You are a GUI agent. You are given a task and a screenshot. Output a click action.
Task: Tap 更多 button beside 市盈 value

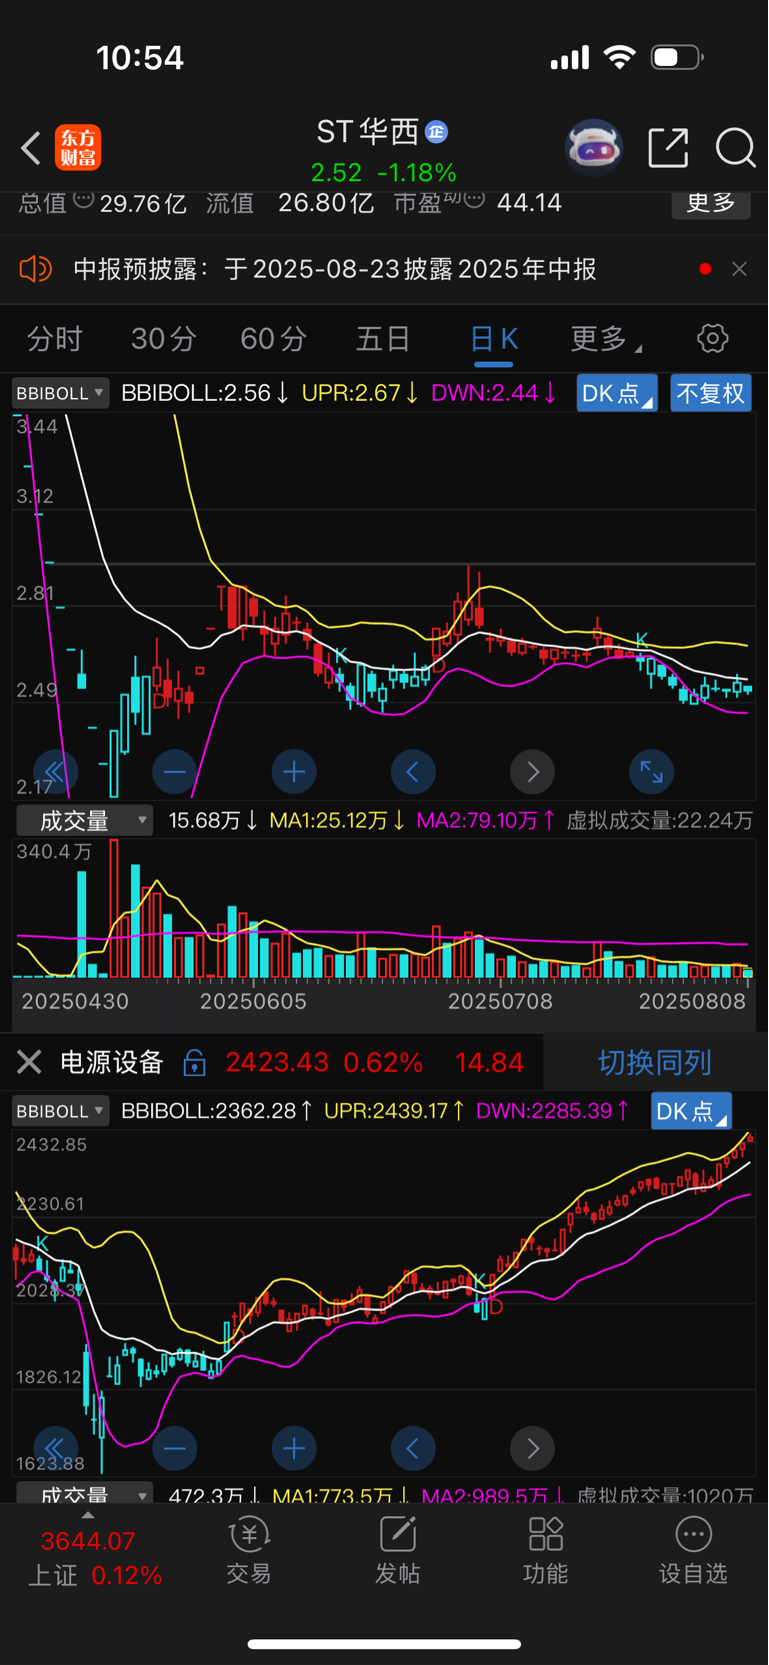pyautogui.click(x=711, y=203)
